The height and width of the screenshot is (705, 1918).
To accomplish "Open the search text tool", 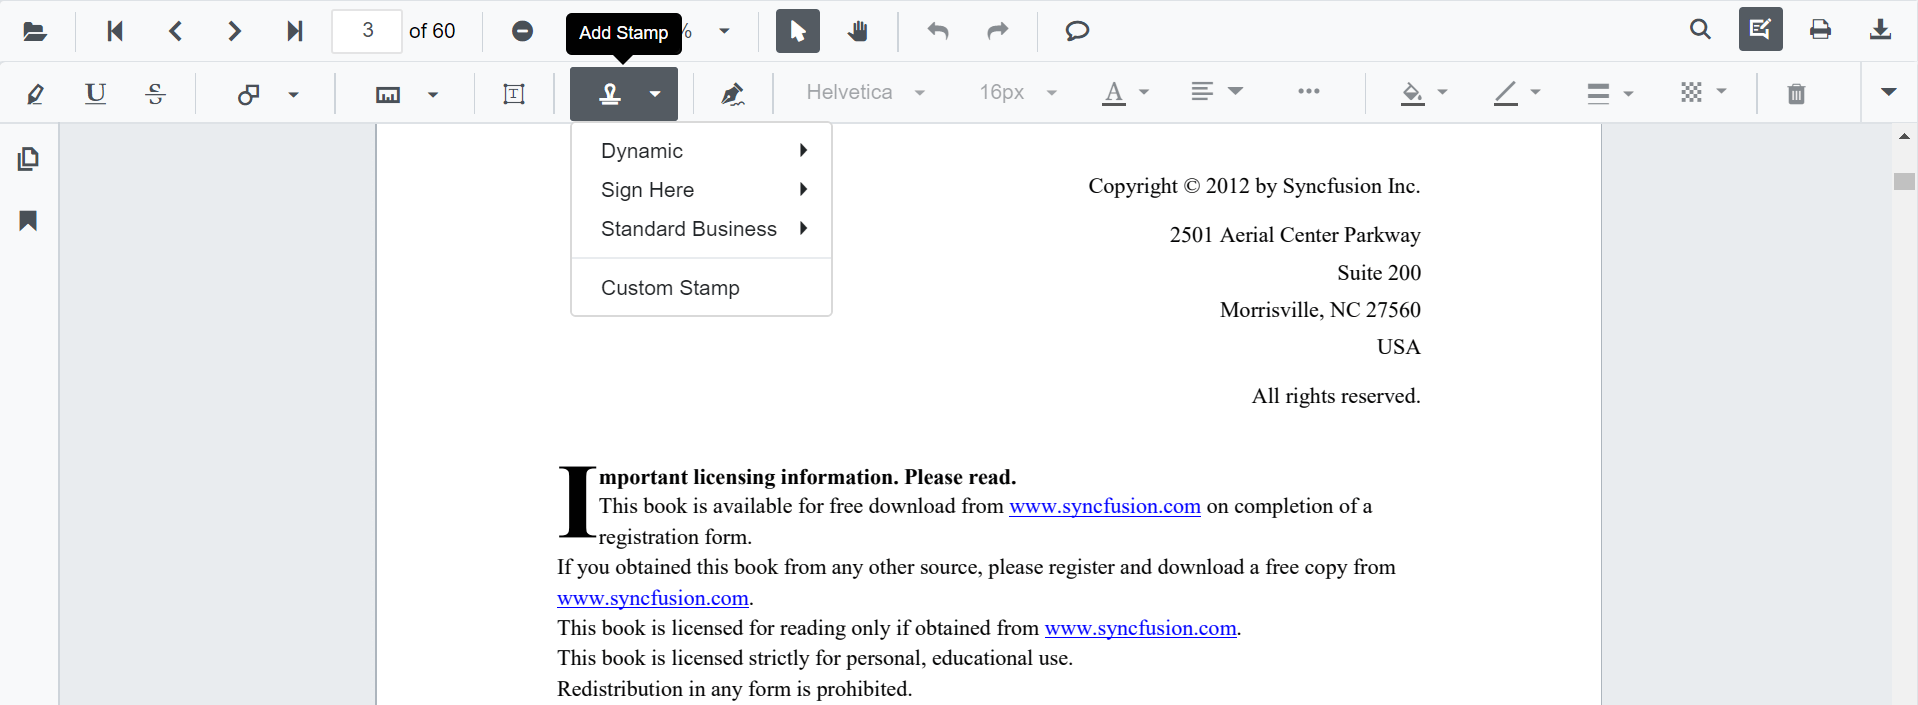I will tap(1700, 29).
